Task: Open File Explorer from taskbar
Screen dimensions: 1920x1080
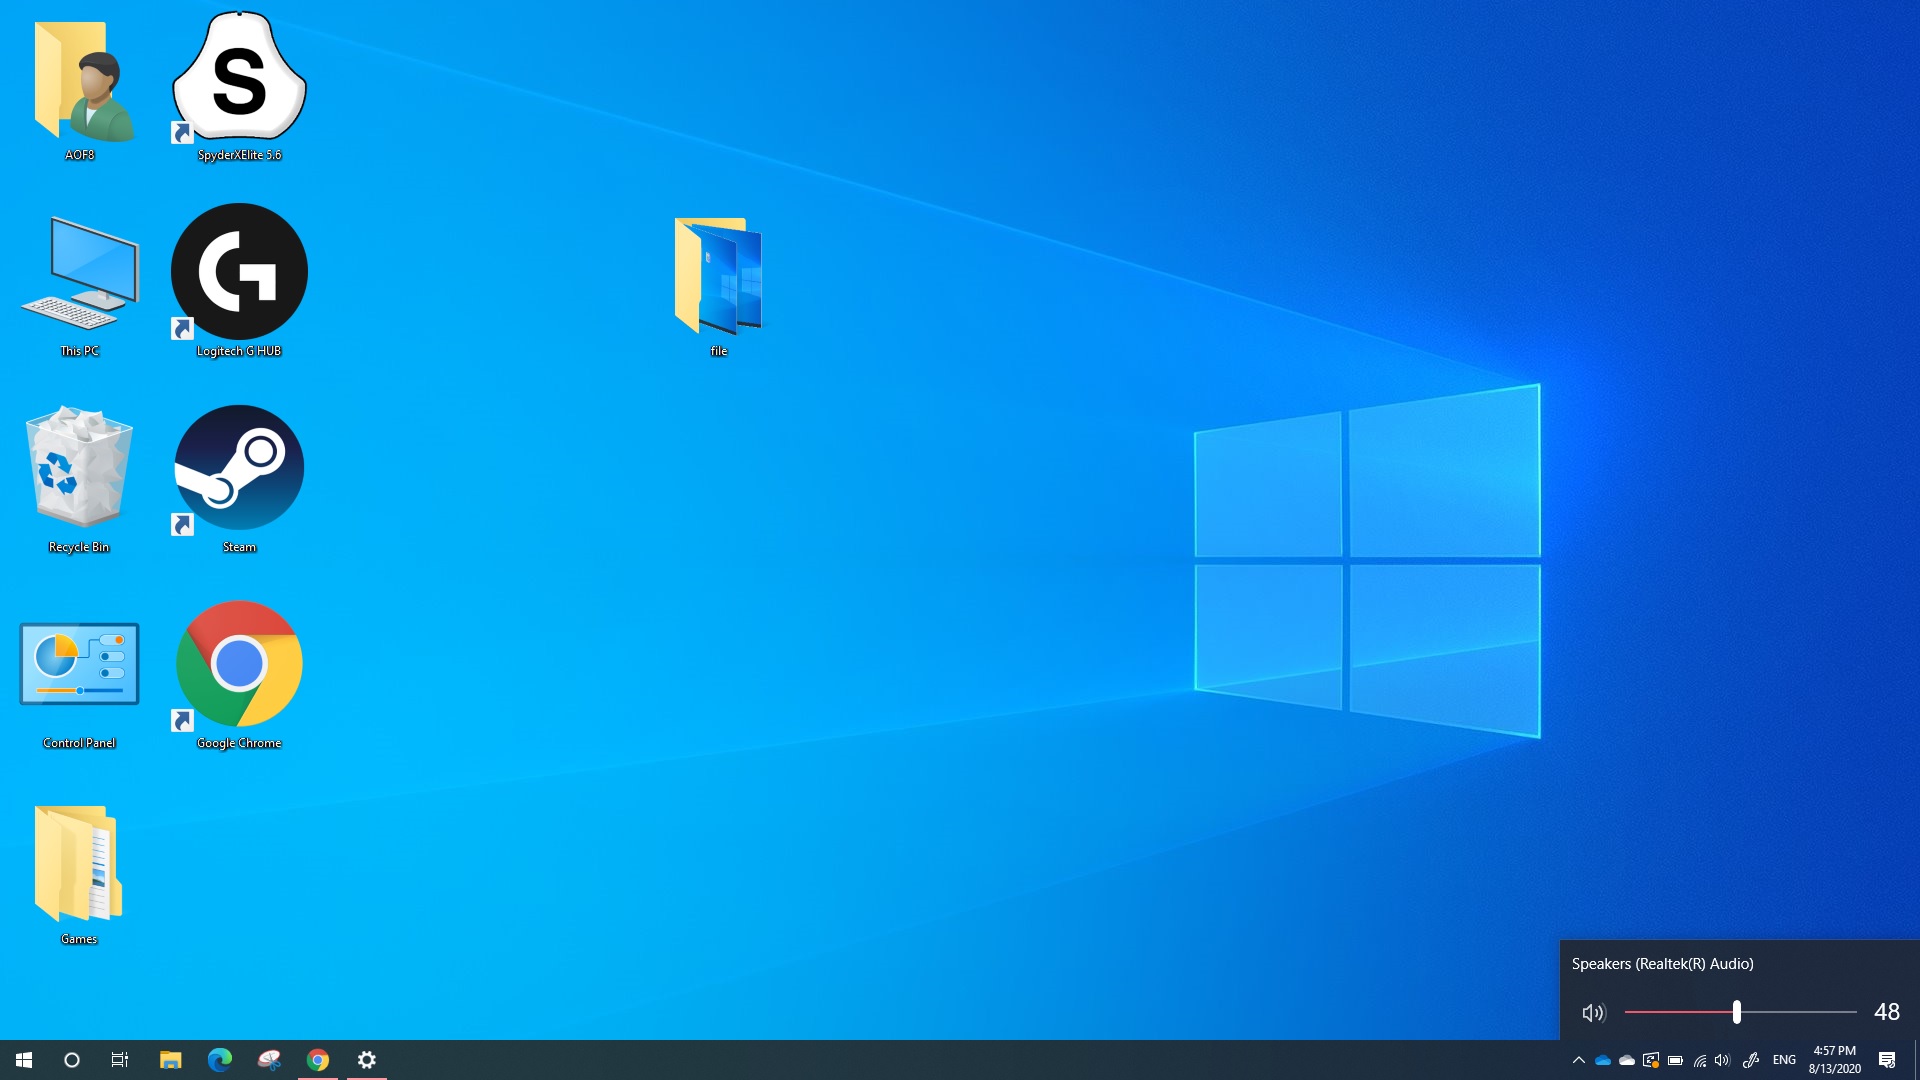Action: coord(170,1060)
